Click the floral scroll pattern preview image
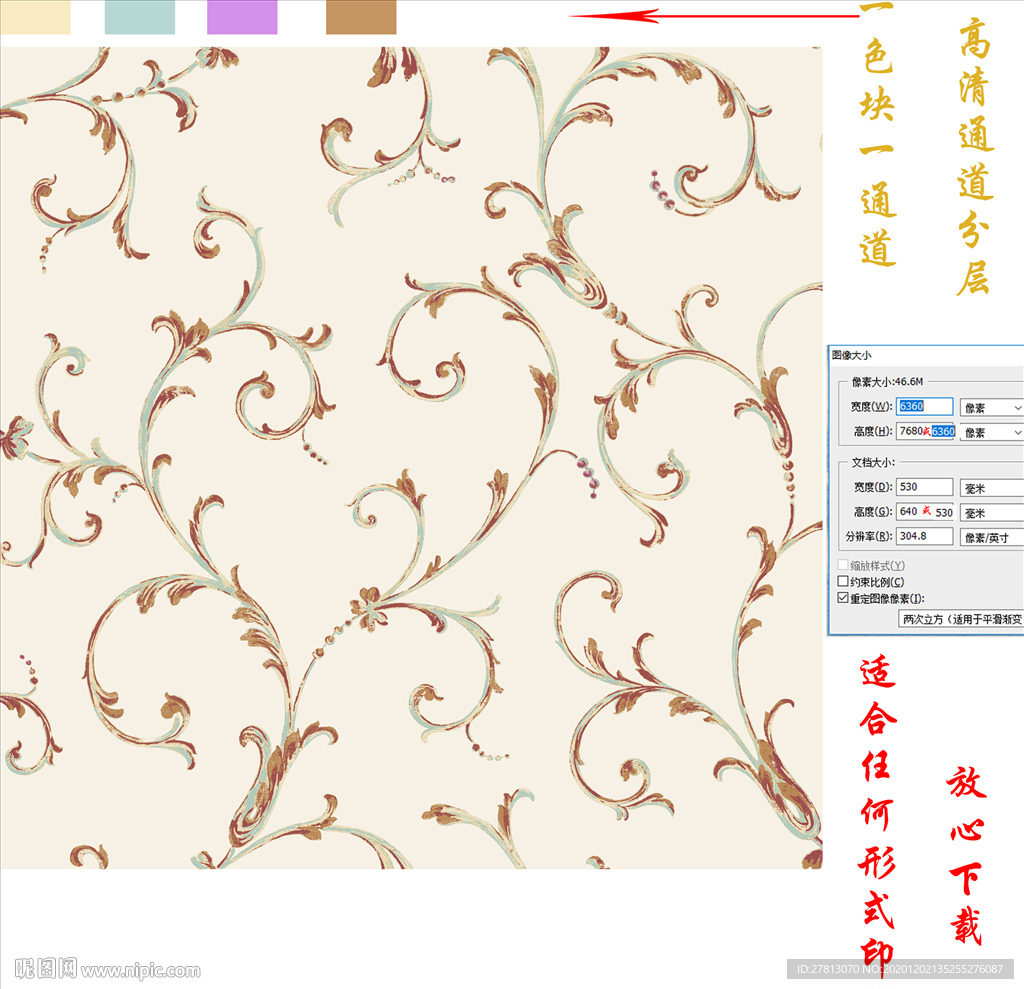The image size is (1024, 989). point(411,457)
